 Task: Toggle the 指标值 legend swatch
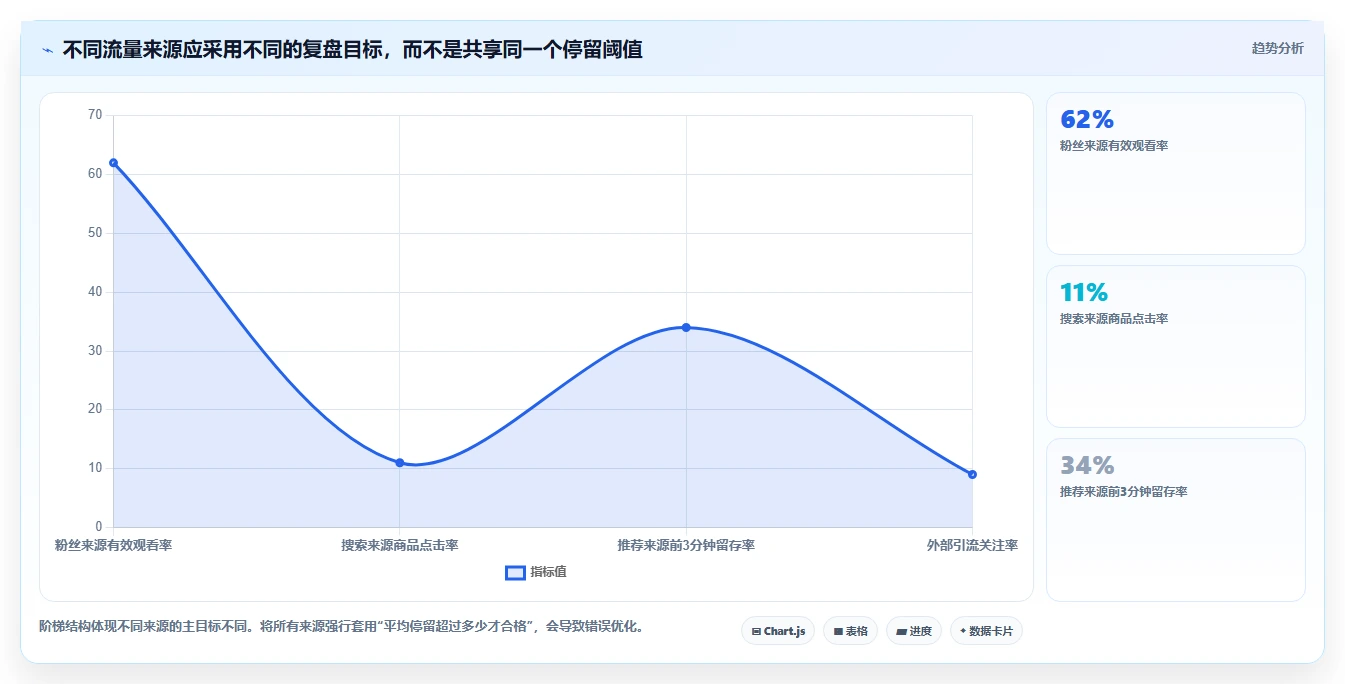[x=515, y=572]
